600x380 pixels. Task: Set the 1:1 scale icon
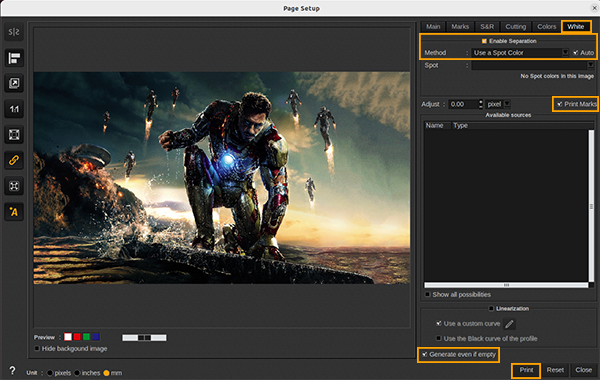14,109
